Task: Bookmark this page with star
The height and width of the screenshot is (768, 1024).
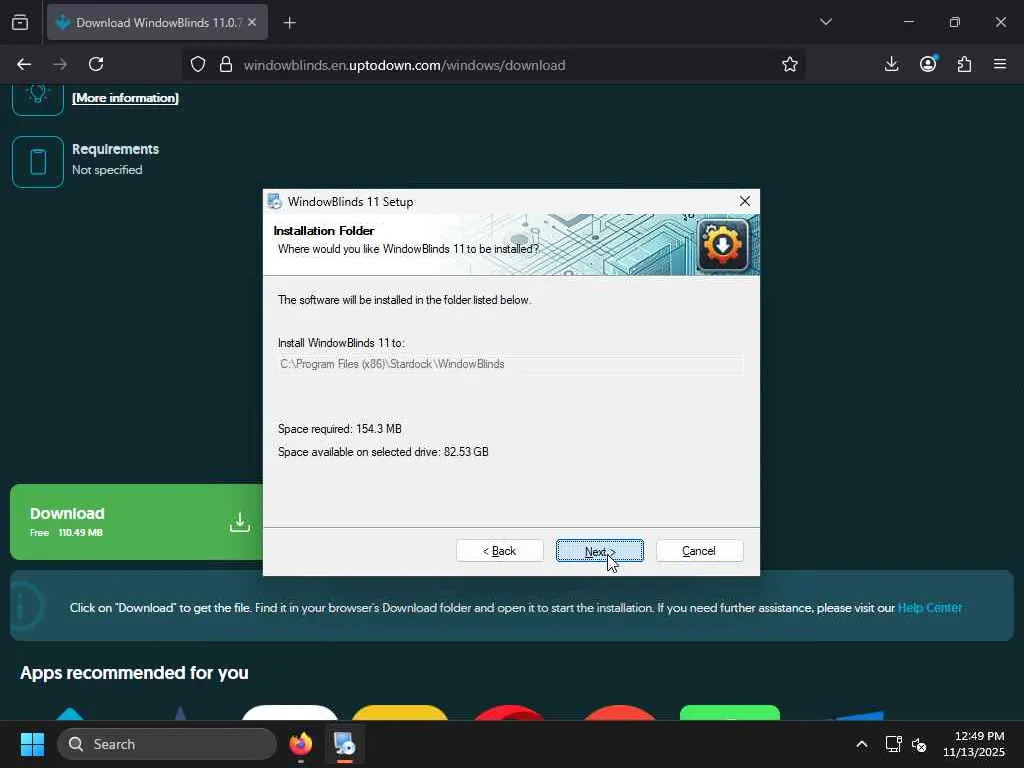Action: (x=790, y=65)
